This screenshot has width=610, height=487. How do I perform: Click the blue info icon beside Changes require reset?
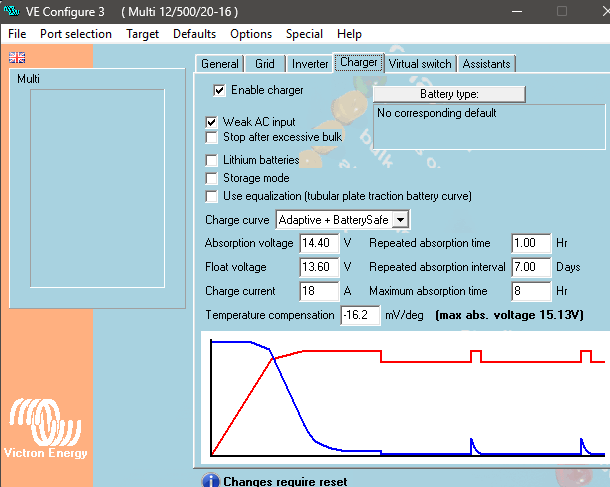tap(210, 481)
